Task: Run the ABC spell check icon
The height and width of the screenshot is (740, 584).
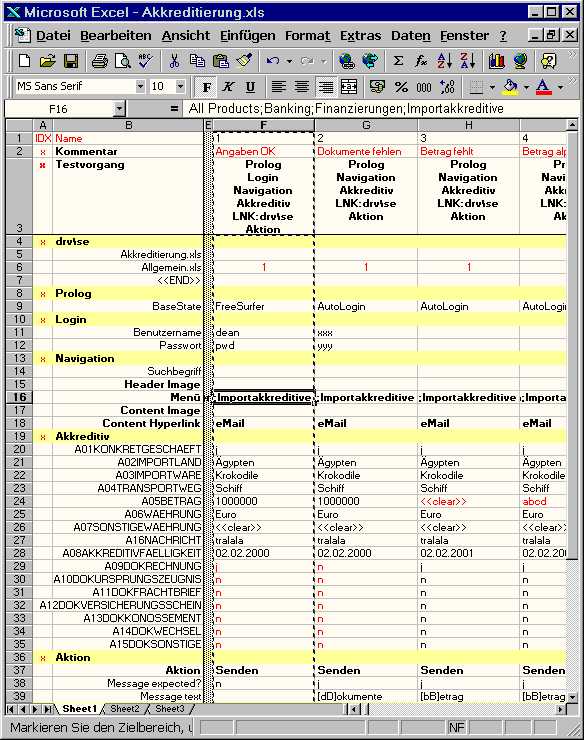Action: point(145,61)
